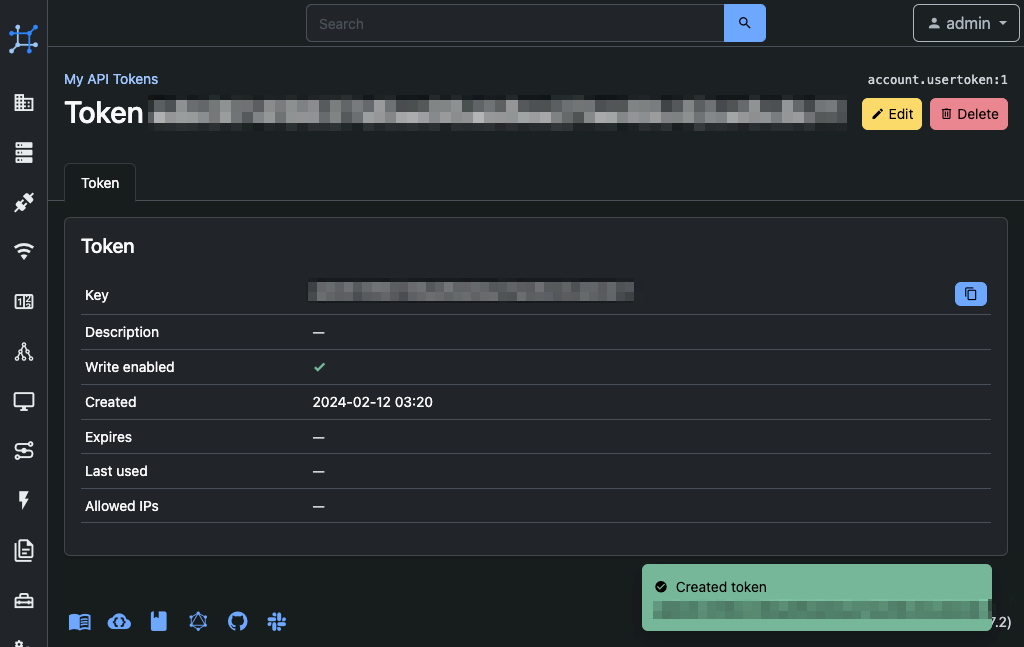Screen dimensions: 1024x647
Task: Open the Connections sidebar menu (cable plug icon)
Action: pos(24,202)
